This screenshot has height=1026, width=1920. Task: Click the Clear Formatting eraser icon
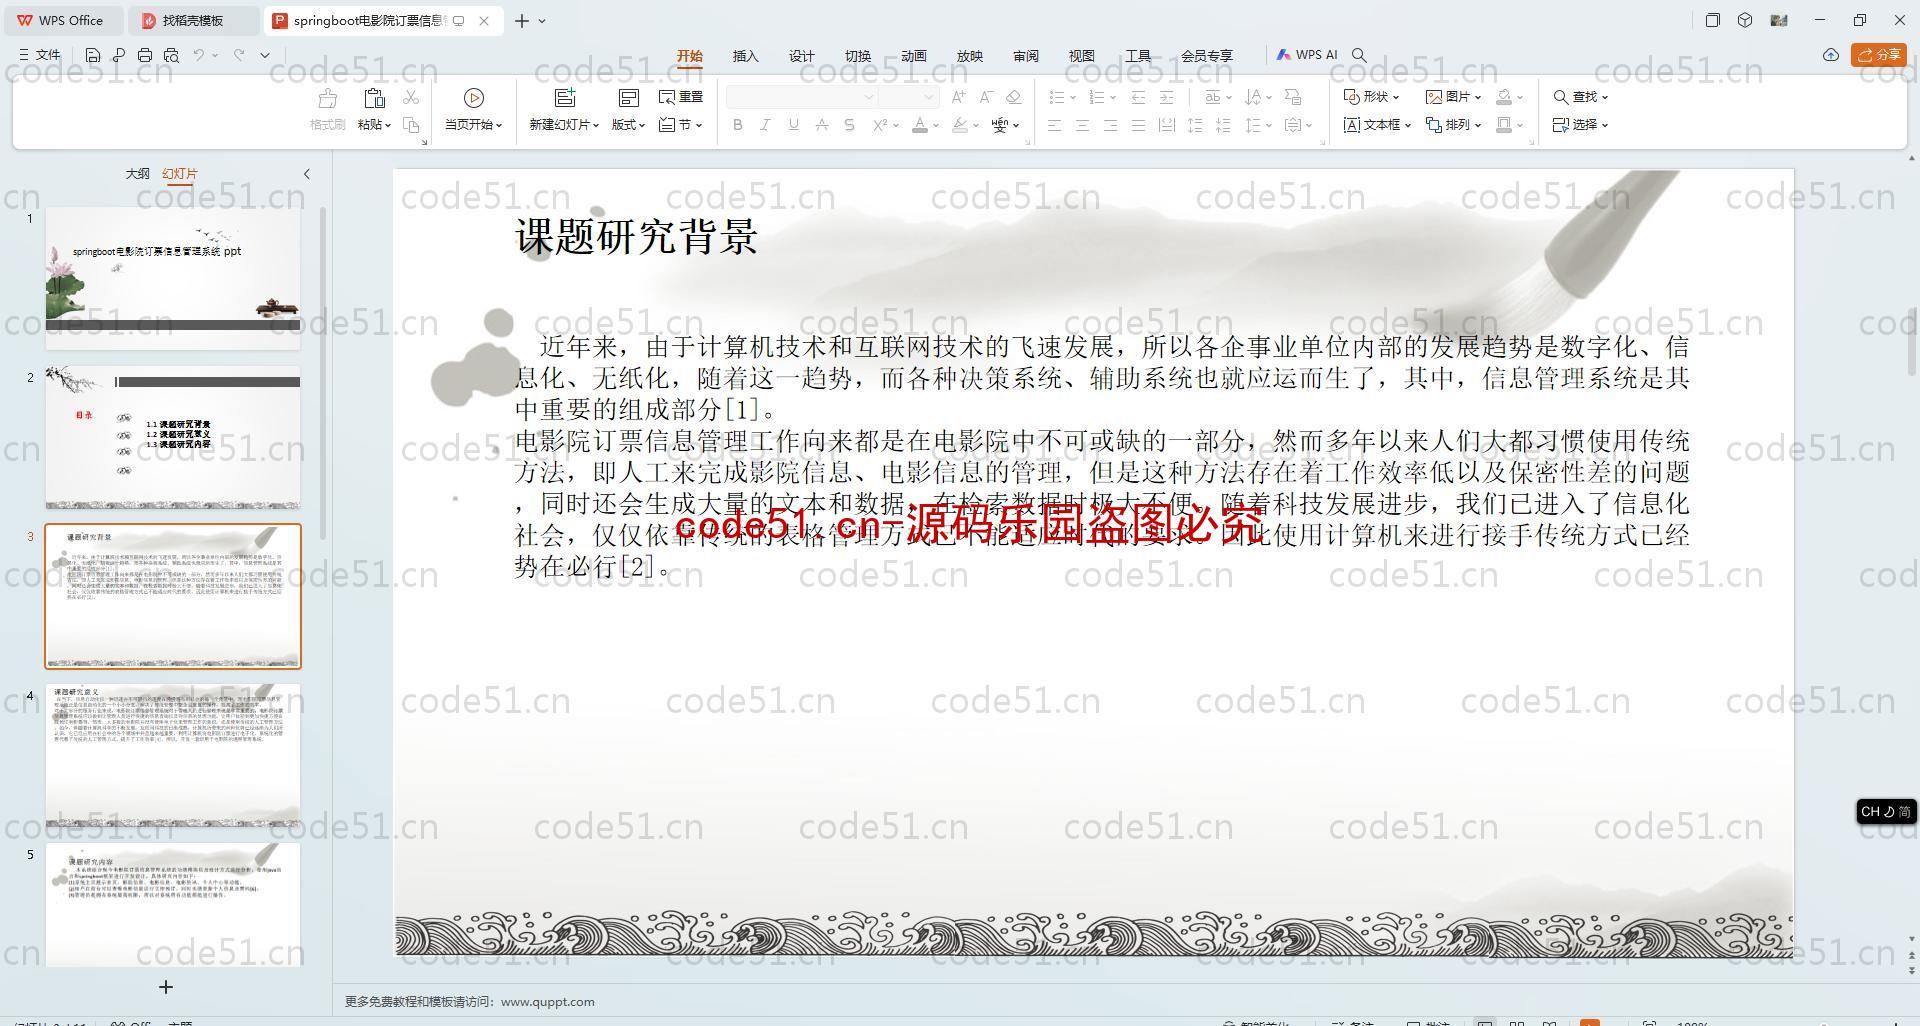[x=1013, y=97]
